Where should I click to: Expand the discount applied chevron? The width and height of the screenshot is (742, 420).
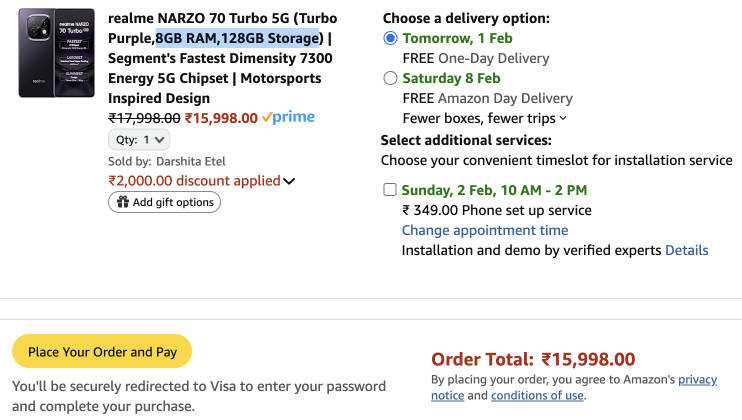289,181
